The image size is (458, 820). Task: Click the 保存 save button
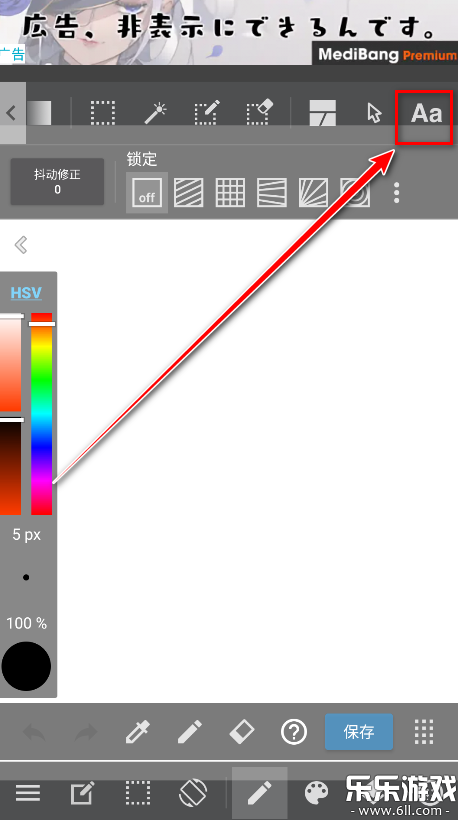(359, 732)
